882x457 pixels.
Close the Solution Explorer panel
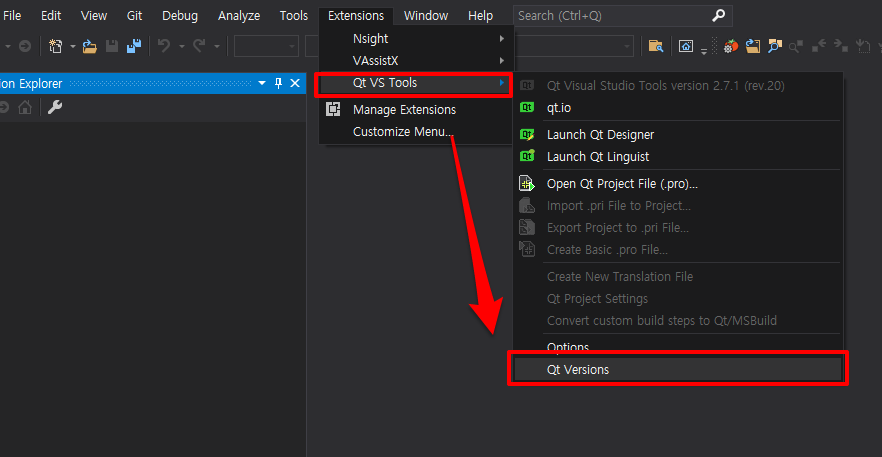point(295,83)
